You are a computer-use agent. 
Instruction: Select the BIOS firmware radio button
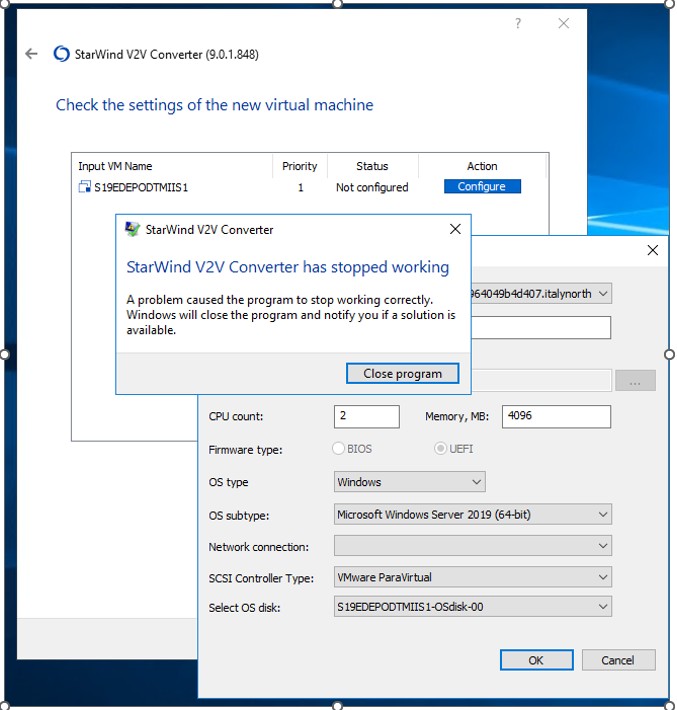pyautogui.click(x=338, y=449)
